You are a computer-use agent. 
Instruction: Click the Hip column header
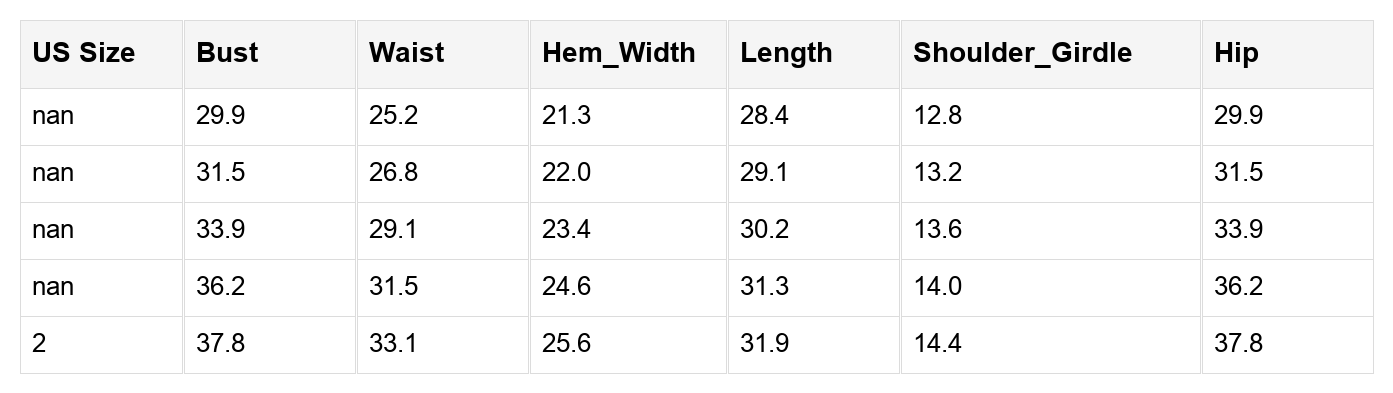1288,54
